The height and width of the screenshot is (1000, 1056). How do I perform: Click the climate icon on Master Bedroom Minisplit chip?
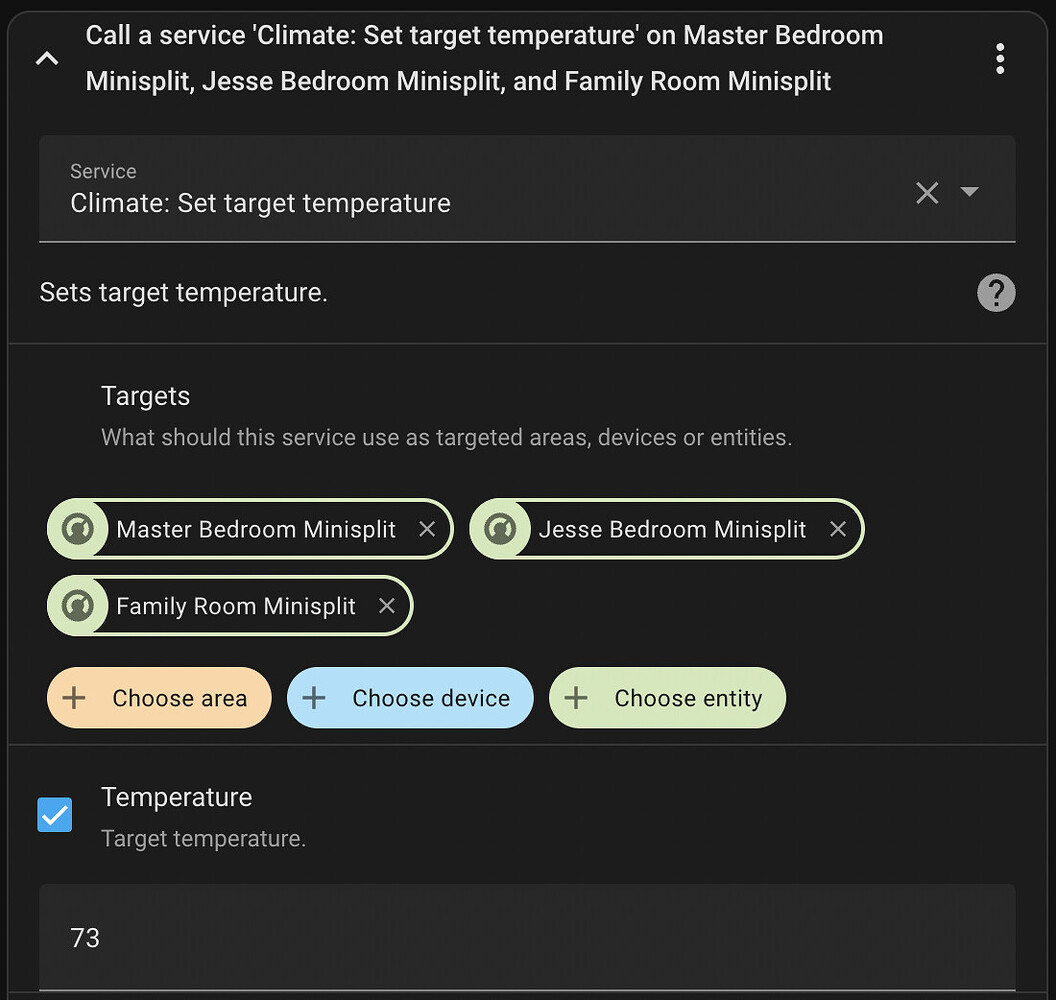(77, 529)
